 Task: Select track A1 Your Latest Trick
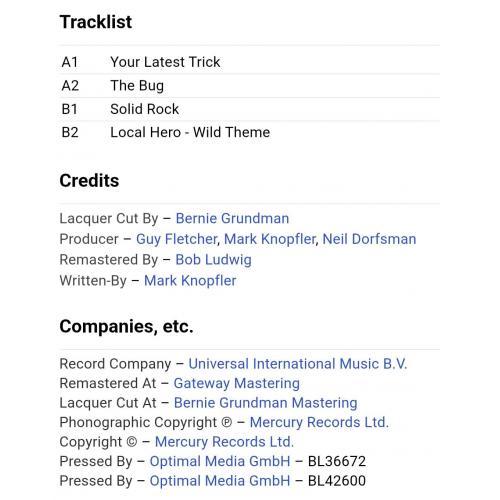250,62
